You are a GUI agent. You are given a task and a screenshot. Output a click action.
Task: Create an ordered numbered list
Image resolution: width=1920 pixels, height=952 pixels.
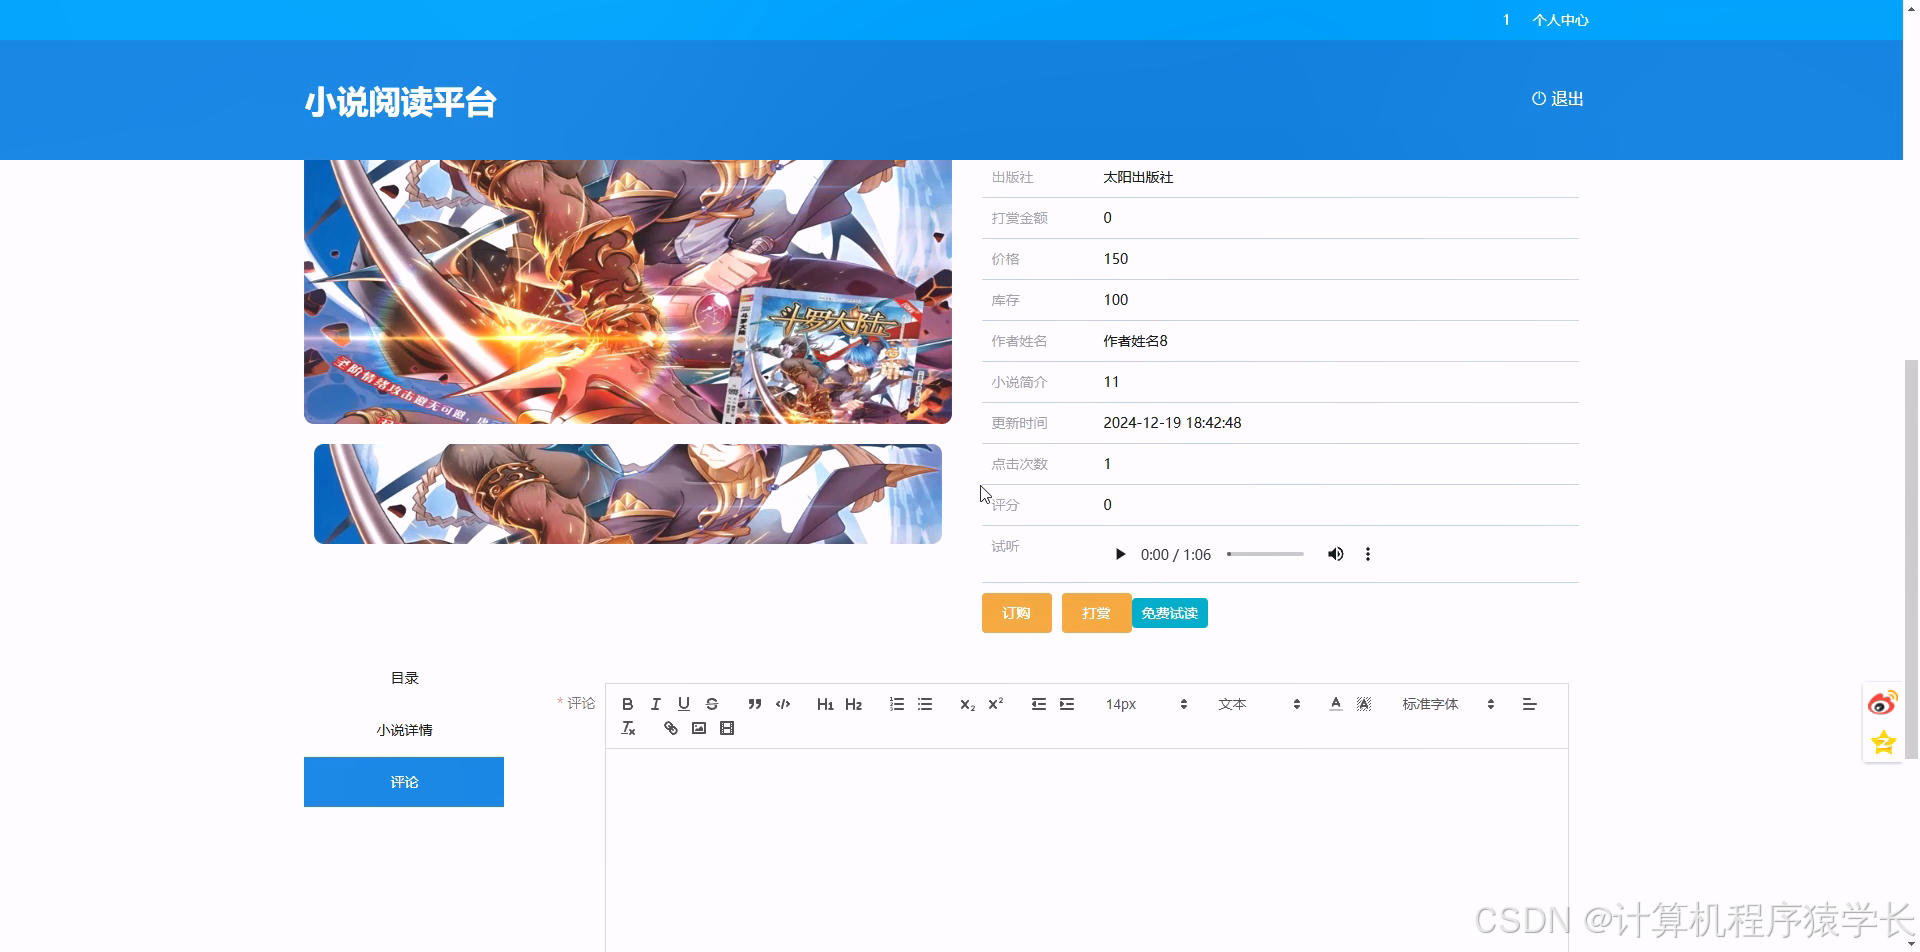pos(897,704)
